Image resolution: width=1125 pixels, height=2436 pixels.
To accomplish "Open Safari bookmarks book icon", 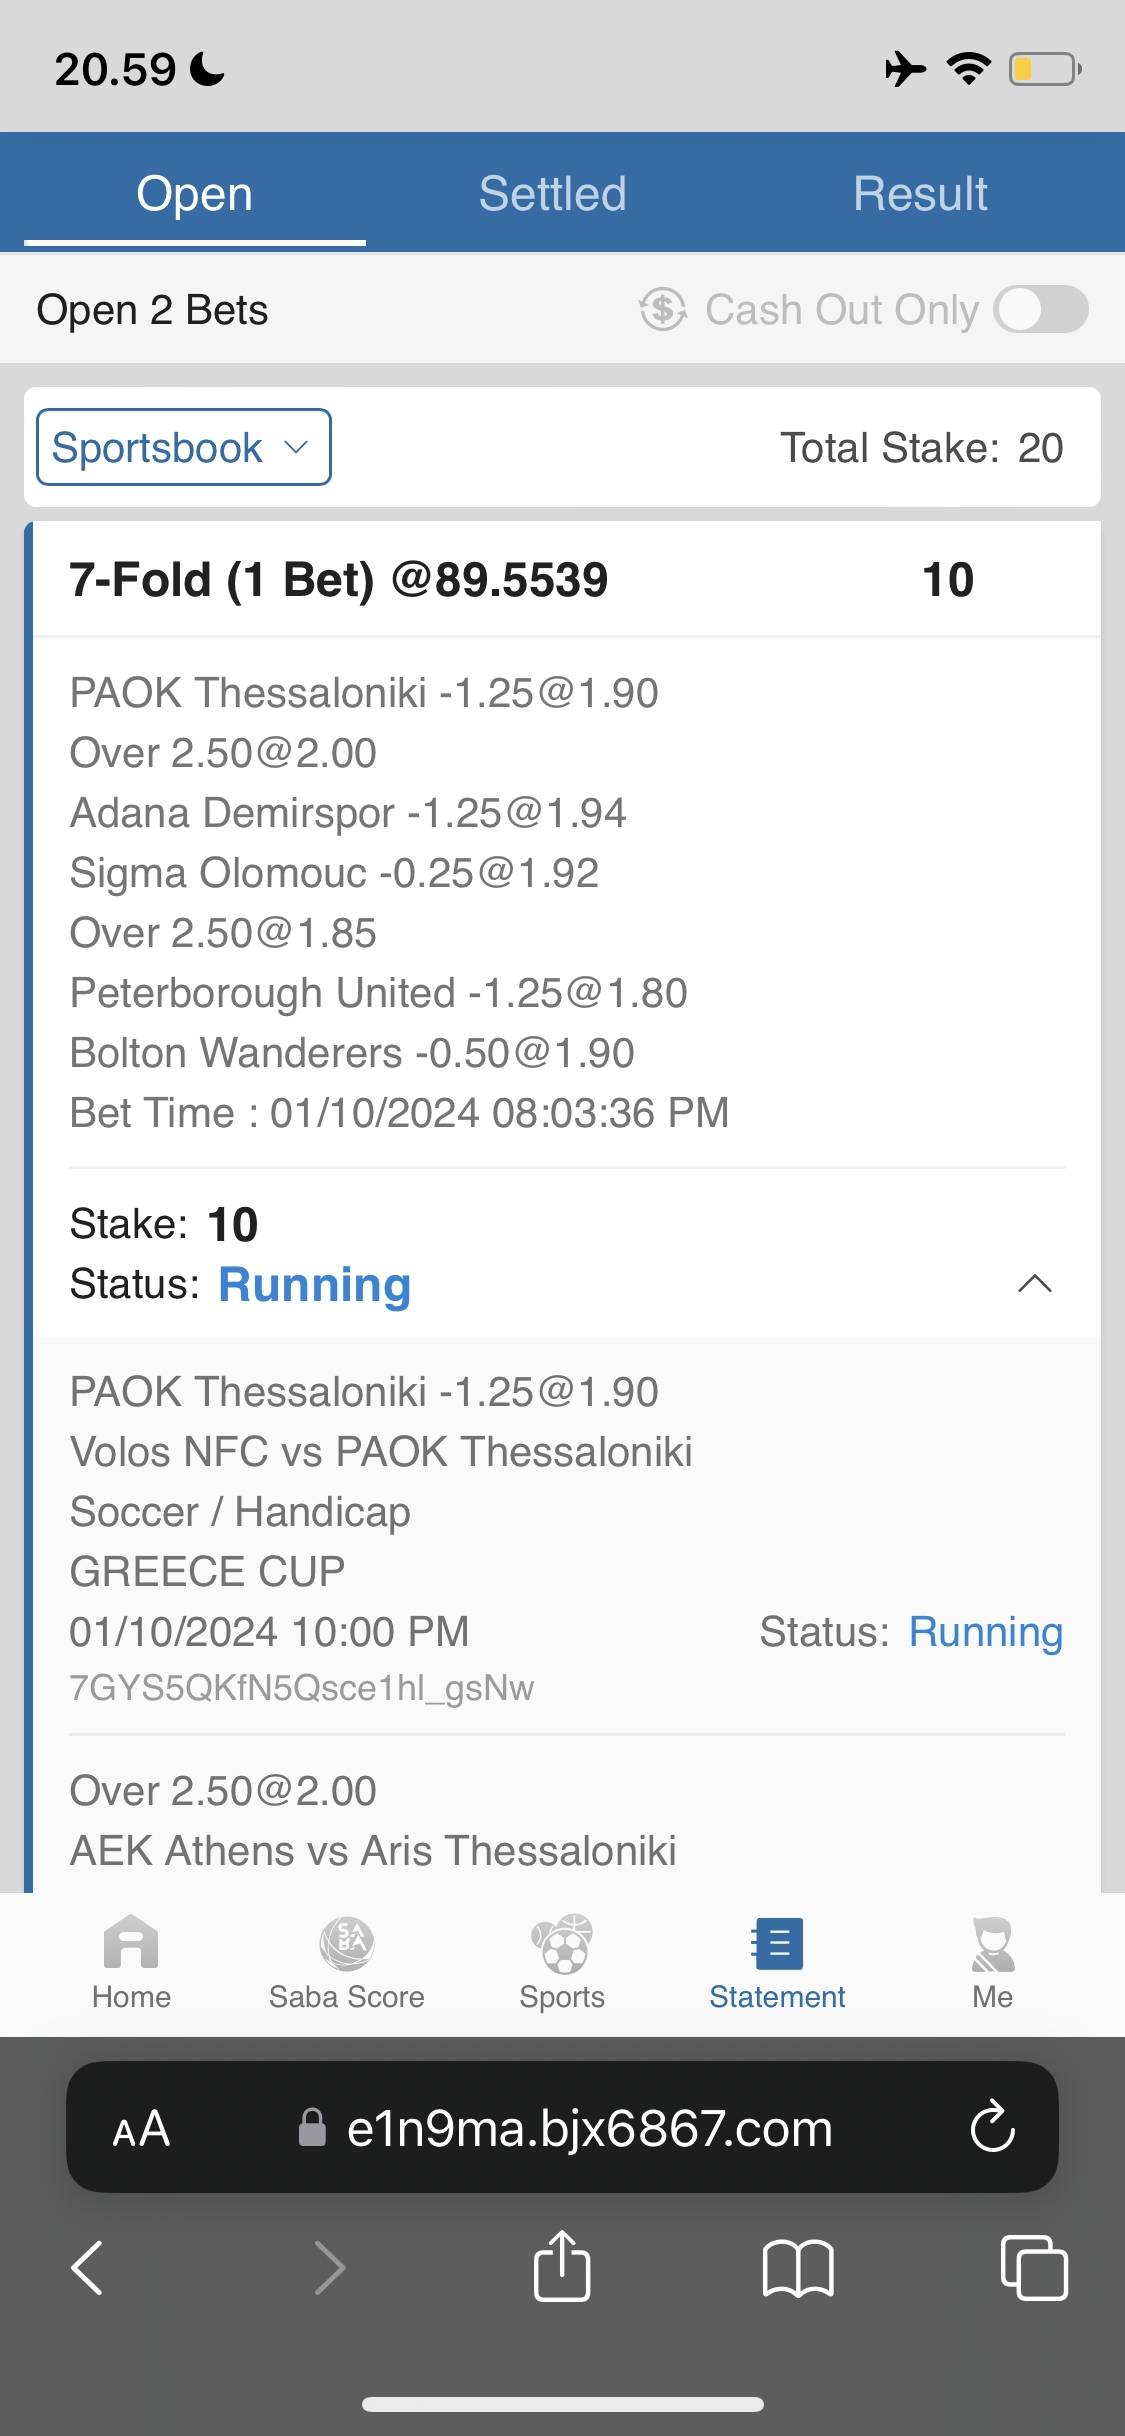I will pyautogui.click(x=797, y=2267).
